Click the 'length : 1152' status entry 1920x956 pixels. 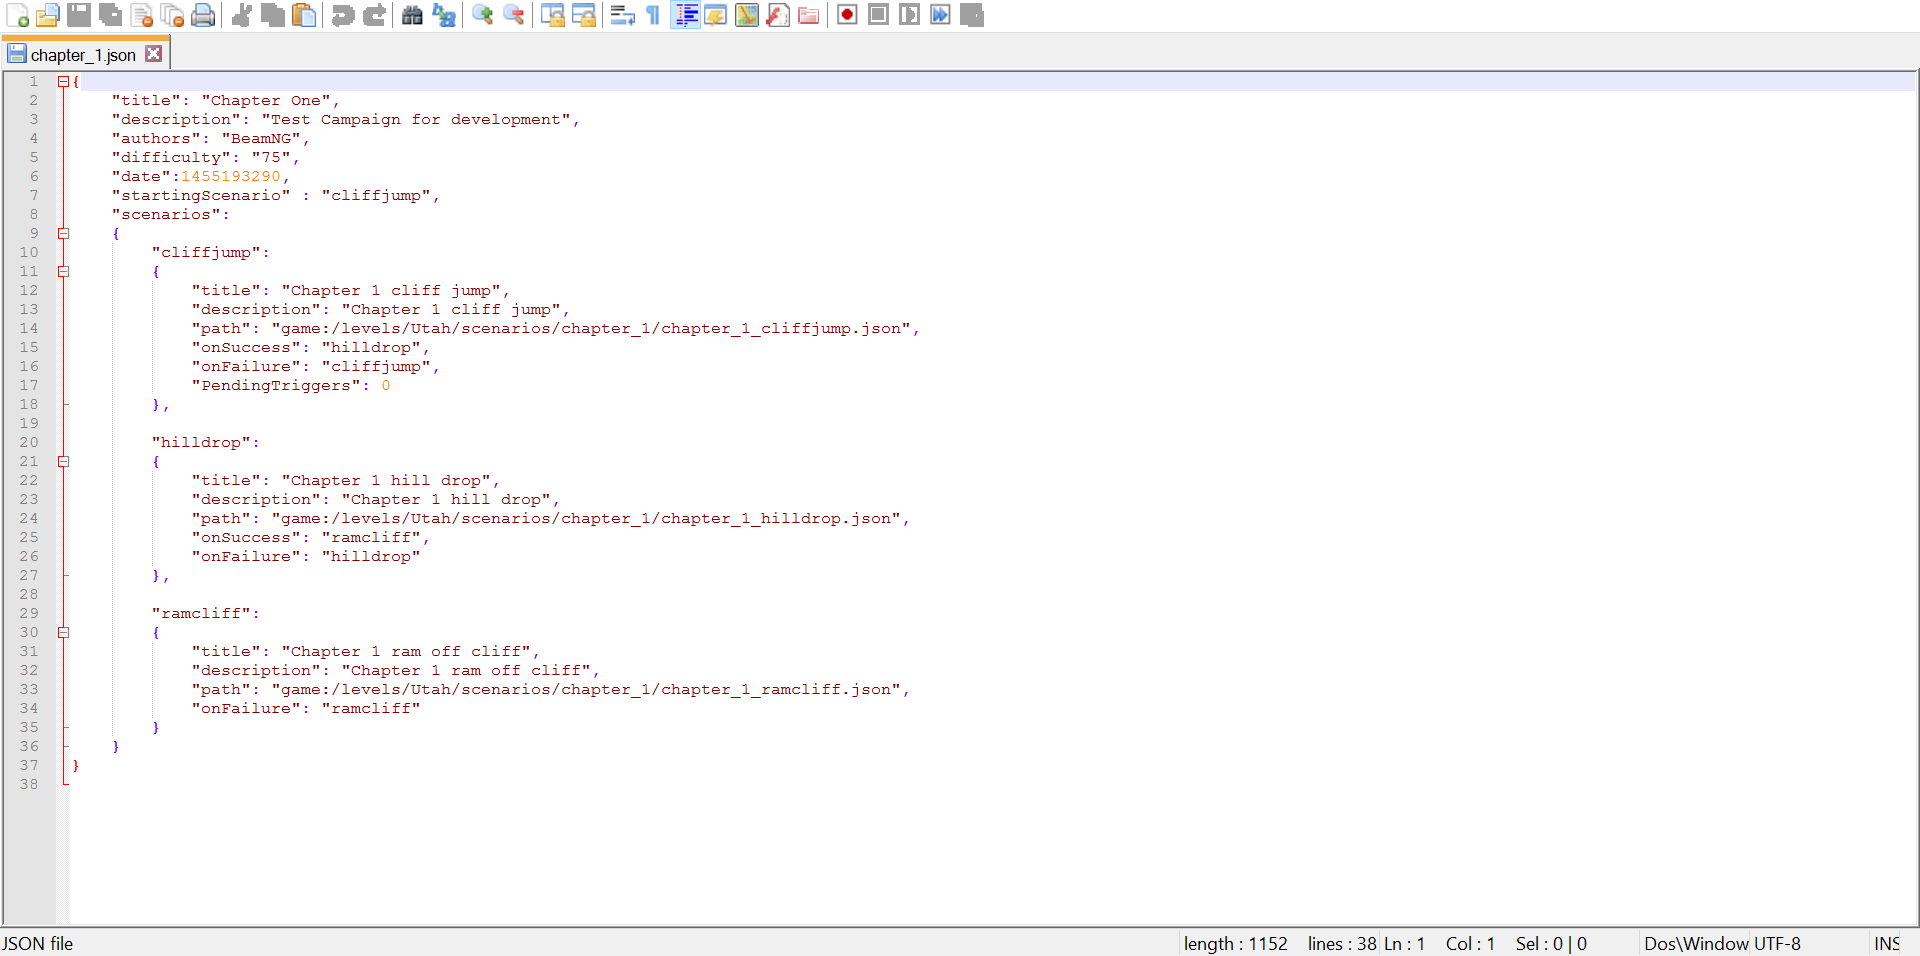tap(1236, 943)
